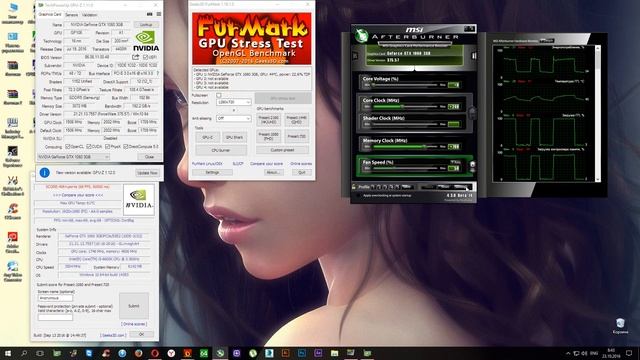The width and height of the screenshot is (640, 360).
Task: Show hidden tray icons chevron
Action: (568, 353)
